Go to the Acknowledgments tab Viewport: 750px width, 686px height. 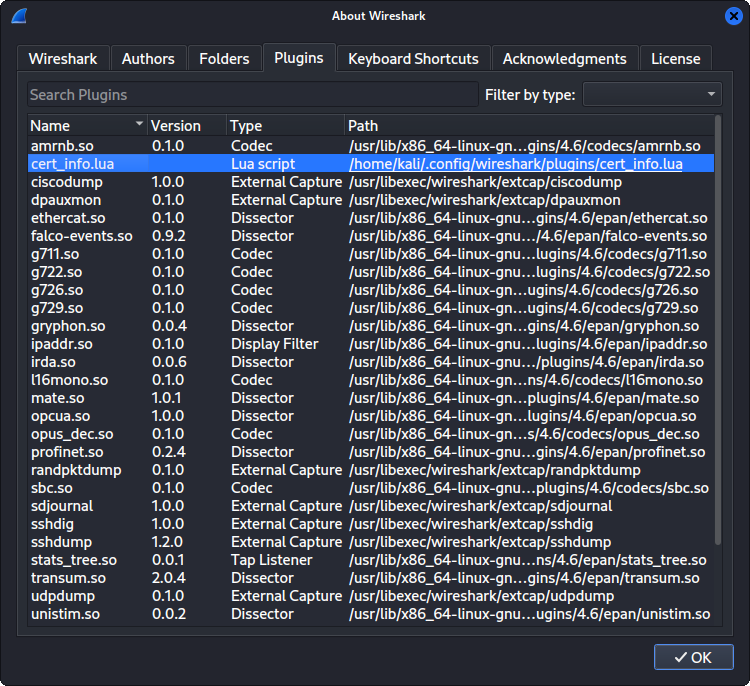tap(564, 58)
